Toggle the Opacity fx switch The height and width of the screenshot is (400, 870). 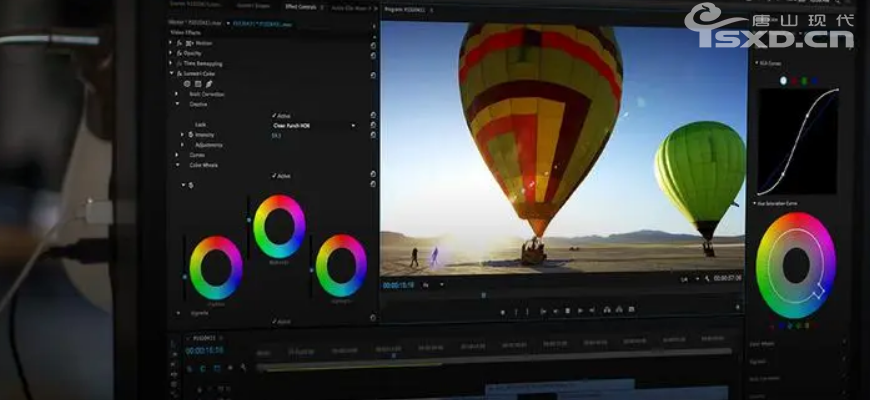pos(179,53)
